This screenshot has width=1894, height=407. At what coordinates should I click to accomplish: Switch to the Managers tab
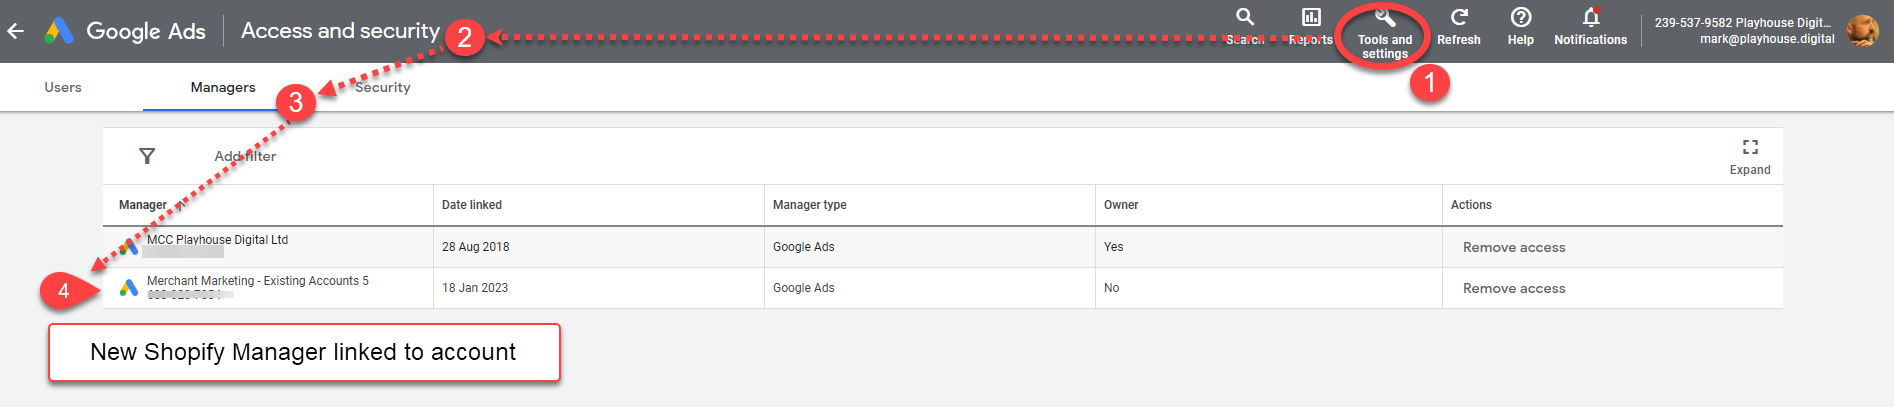(223, 88)
